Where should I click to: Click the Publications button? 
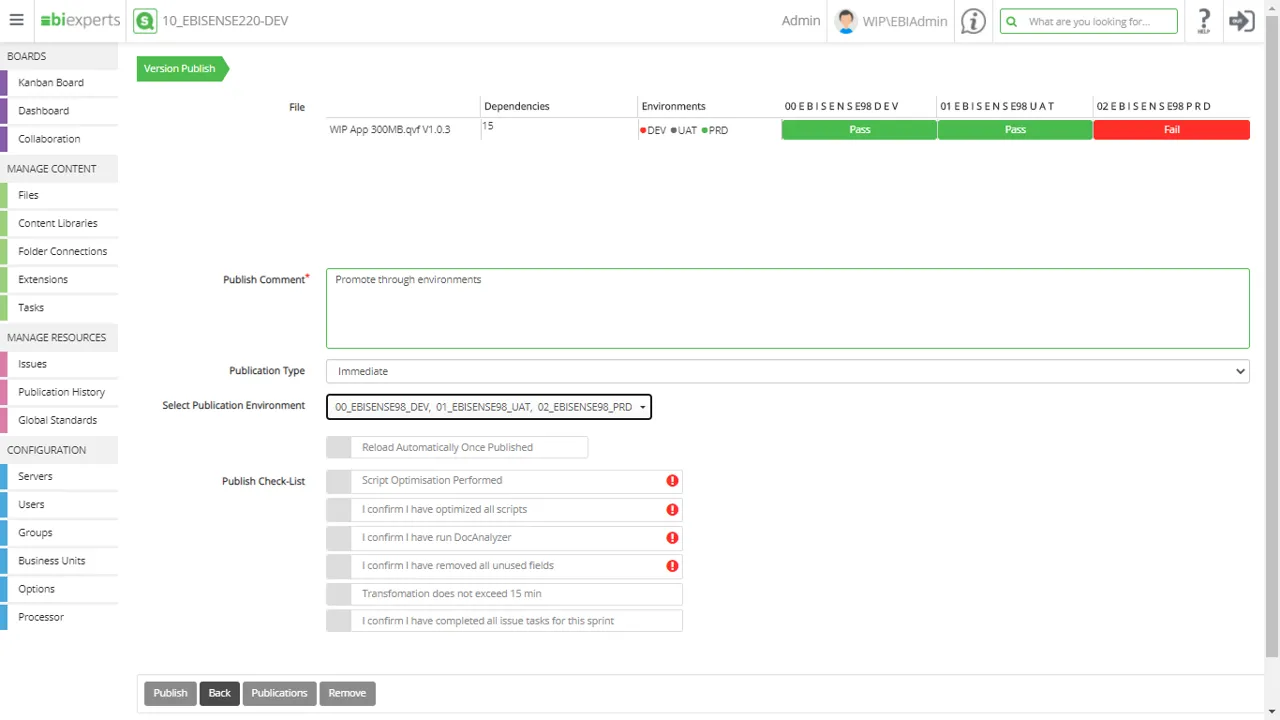click(279, 693)
